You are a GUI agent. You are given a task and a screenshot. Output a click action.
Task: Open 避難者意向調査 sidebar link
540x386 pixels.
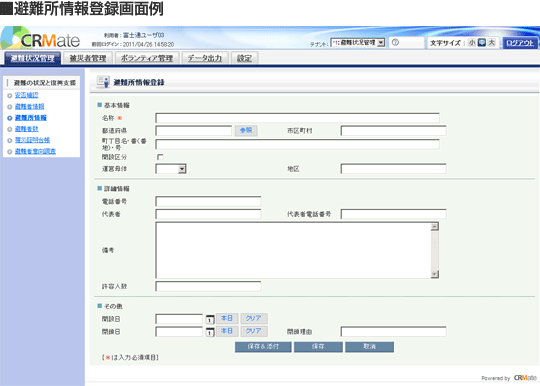(35, 151)
